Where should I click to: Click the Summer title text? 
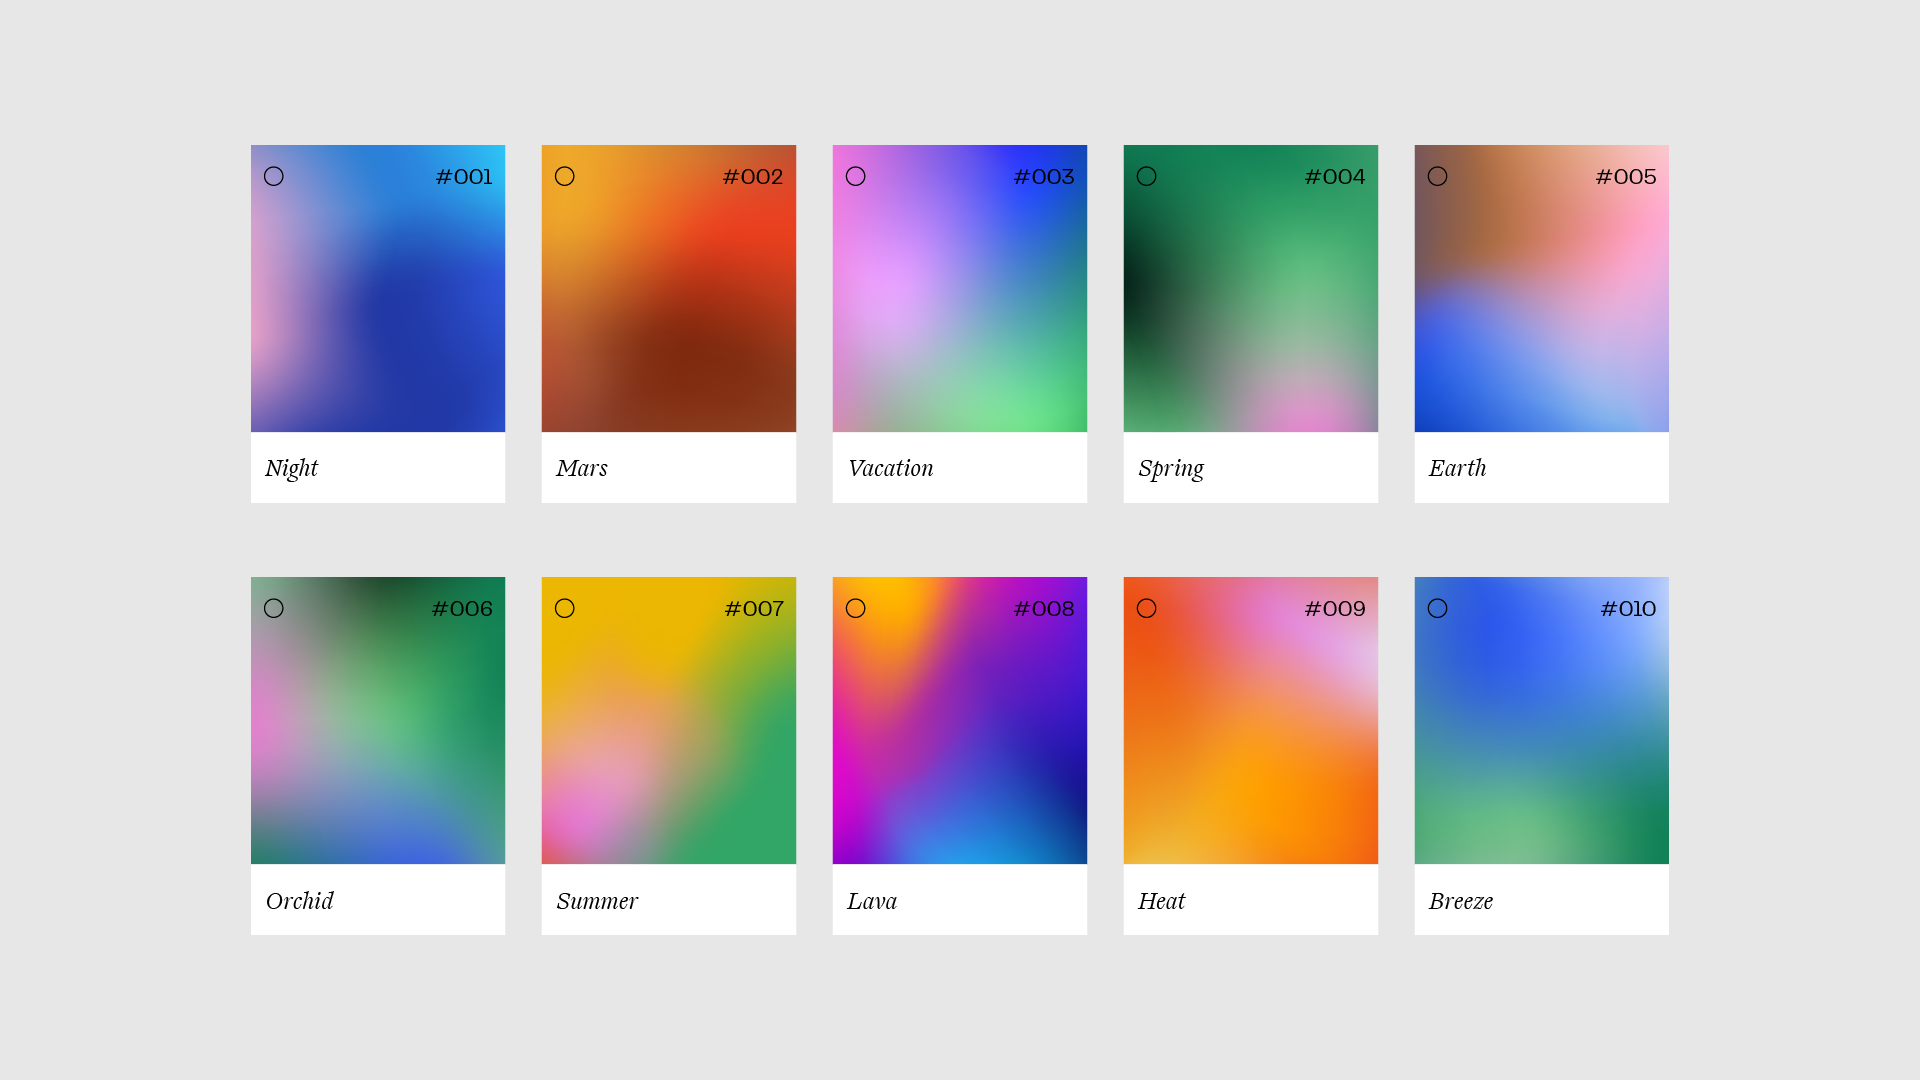pos(597,901)
